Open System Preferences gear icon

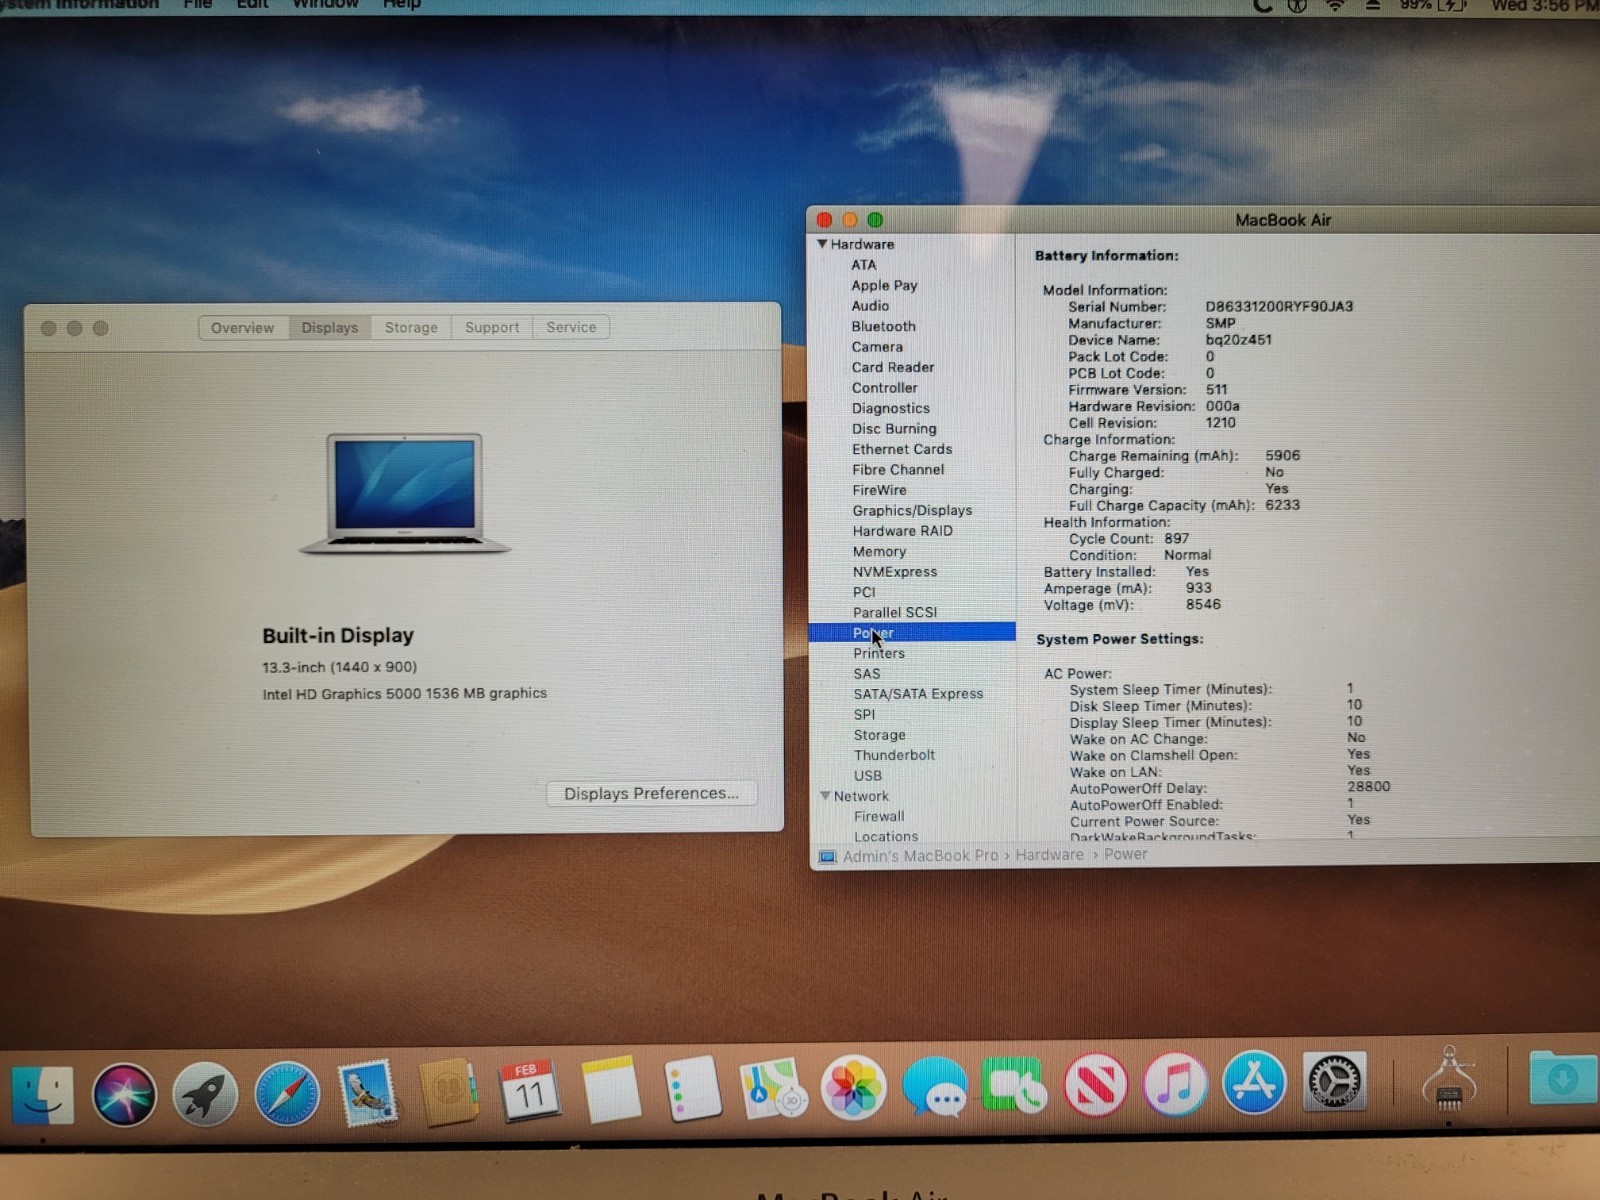click(1335, 1081)
